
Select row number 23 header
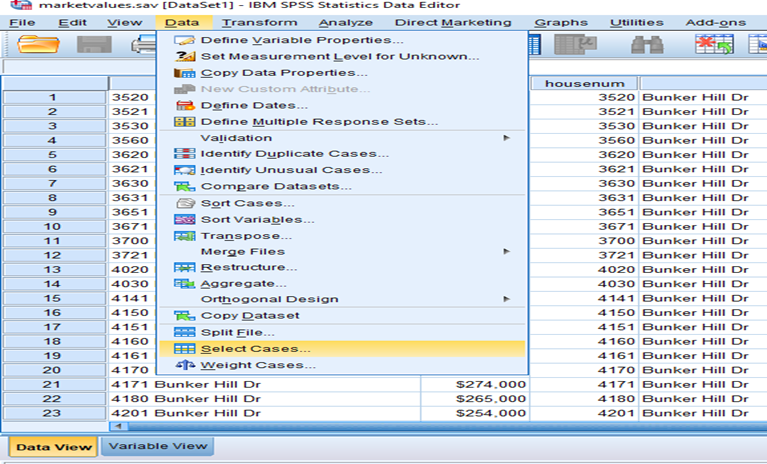point(53,413)
